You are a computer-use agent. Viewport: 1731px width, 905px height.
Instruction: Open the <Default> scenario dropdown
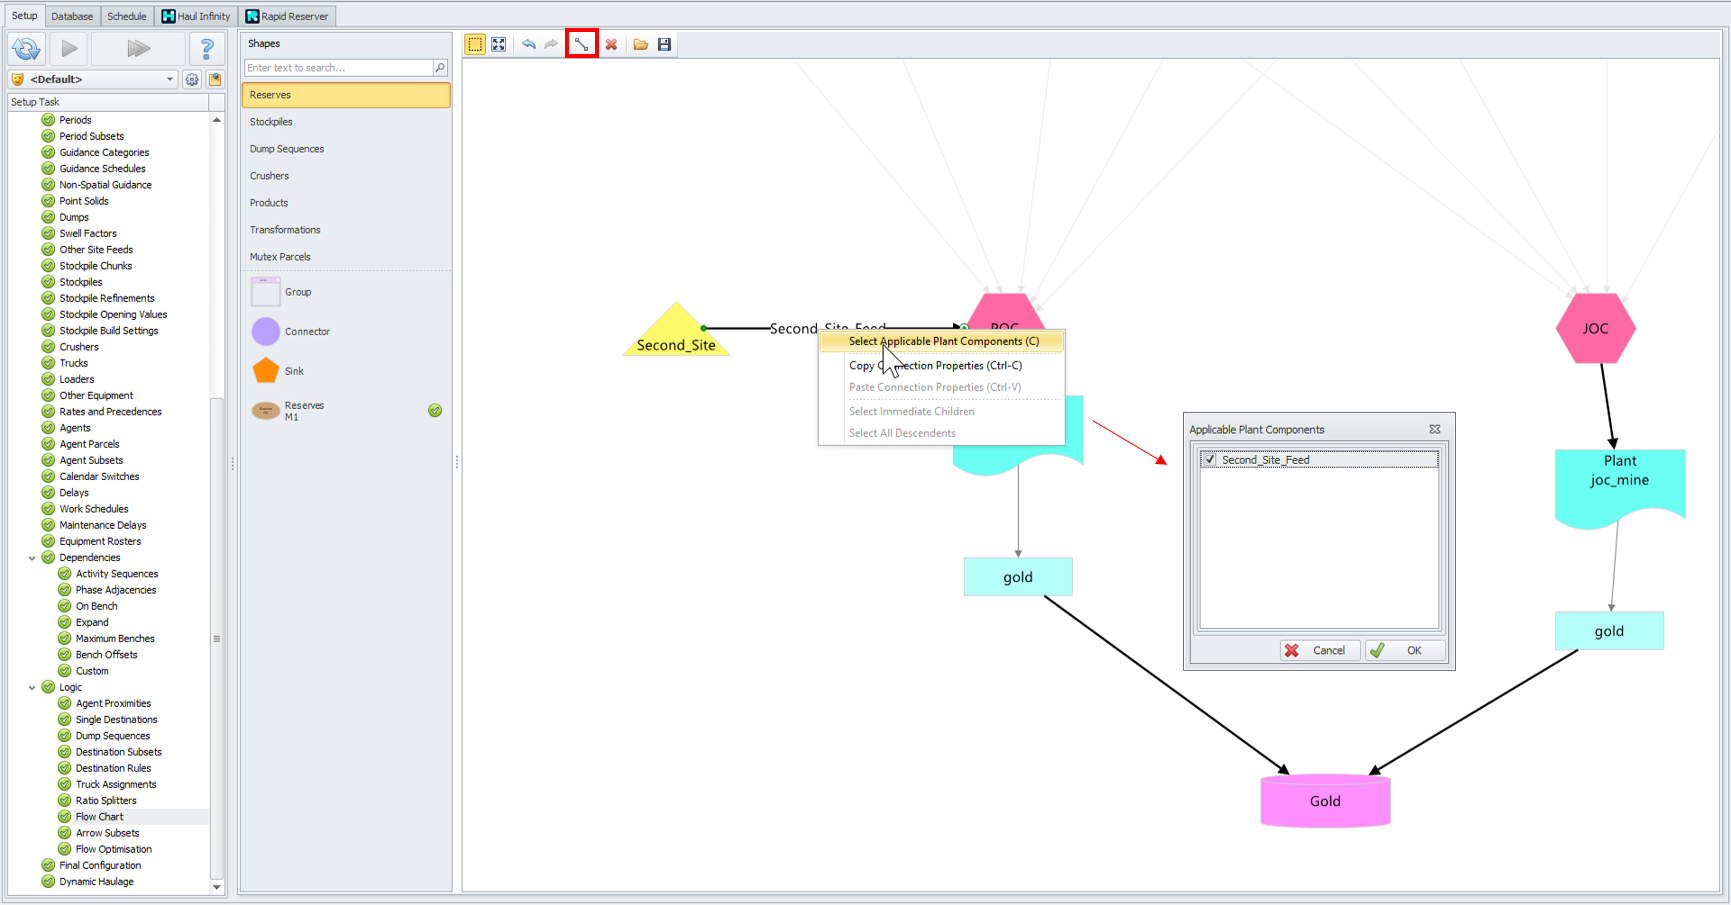point(169,79)
